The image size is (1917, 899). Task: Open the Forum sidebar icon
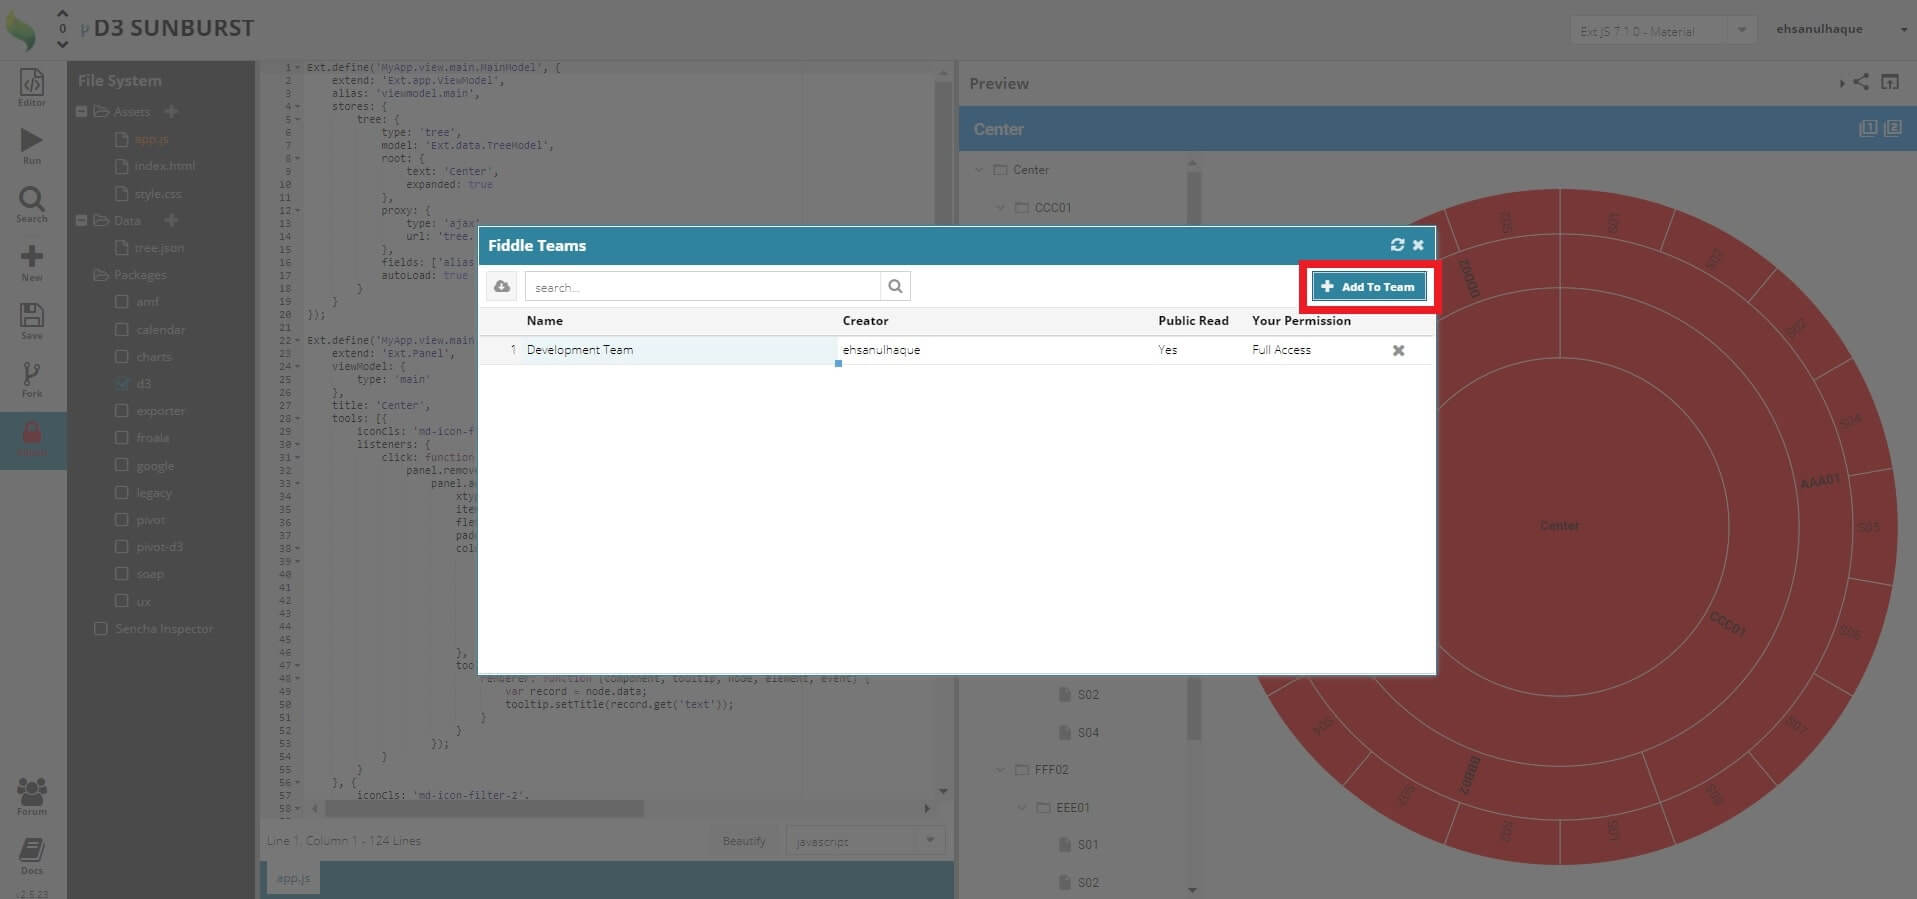32,796
